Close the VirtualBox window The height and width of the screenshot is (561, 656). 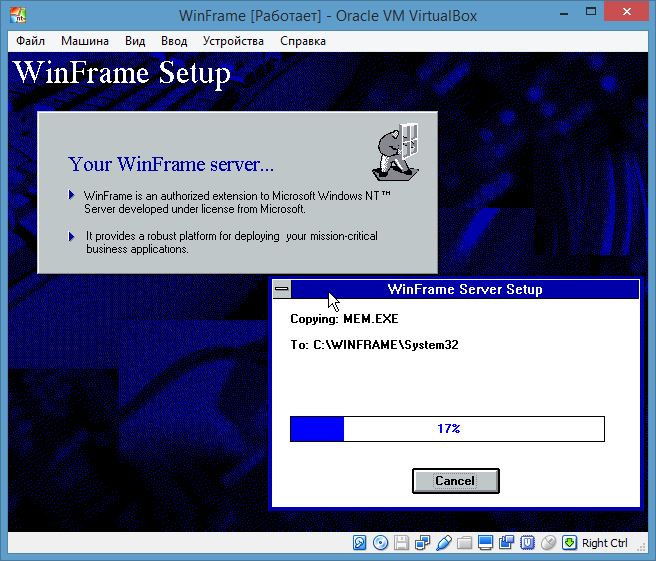(x=627, y=12)
